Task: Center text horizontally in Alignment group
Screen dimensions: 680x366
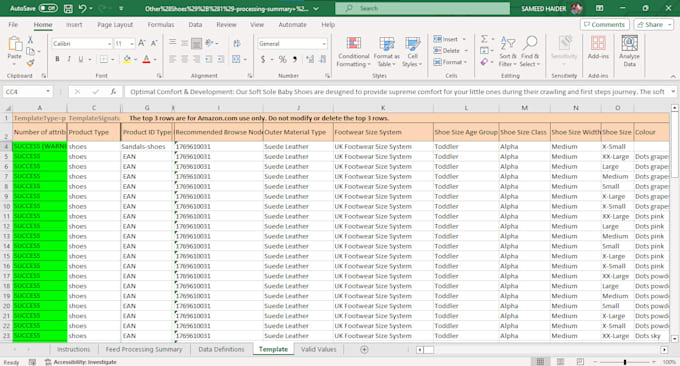Action: [184, 59]
